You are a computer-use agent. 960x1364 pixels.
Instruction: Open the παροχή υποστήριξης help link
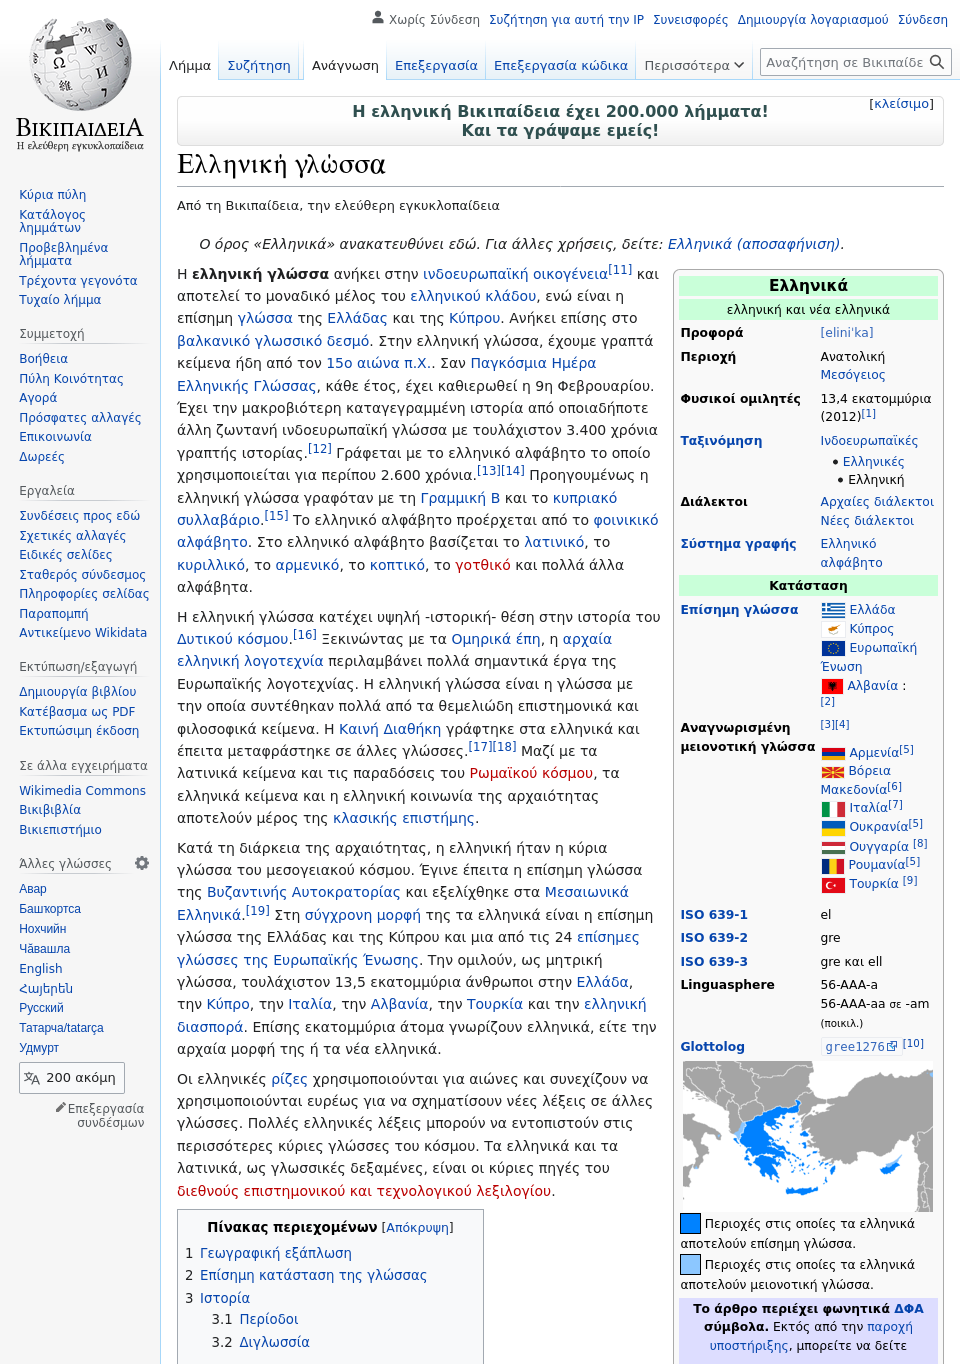click(x=811, y=1336)
